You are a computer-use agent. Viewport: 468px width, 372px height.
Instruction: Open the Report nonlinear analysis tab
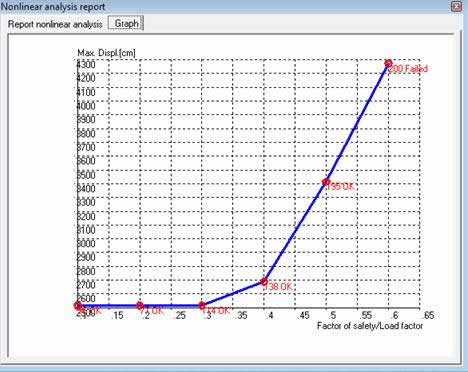(55, 24)
